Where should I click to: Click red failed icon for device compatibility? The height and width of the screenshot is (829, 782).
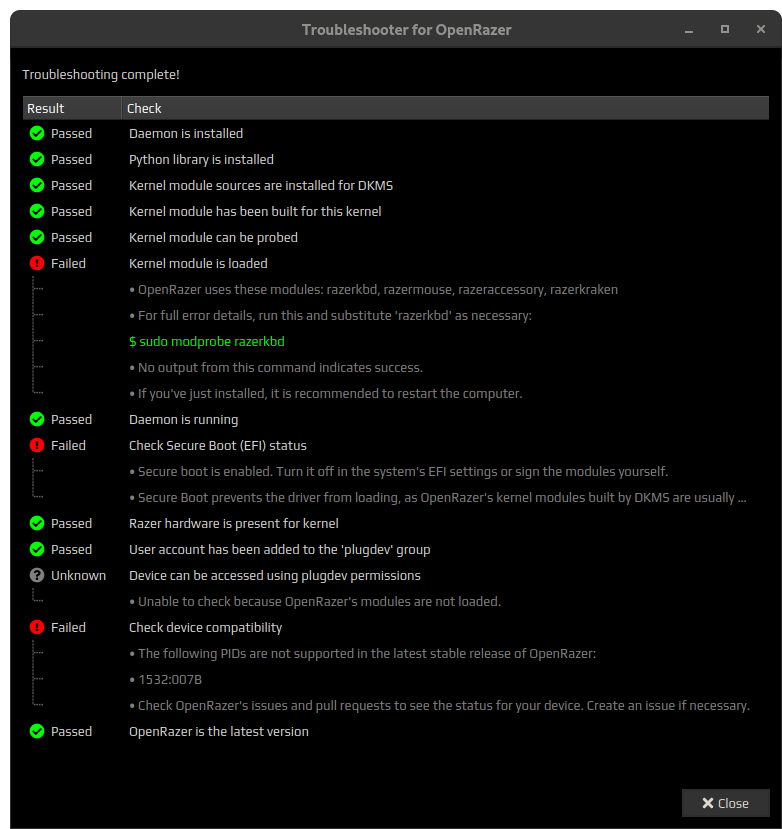[x=37, y=627]
